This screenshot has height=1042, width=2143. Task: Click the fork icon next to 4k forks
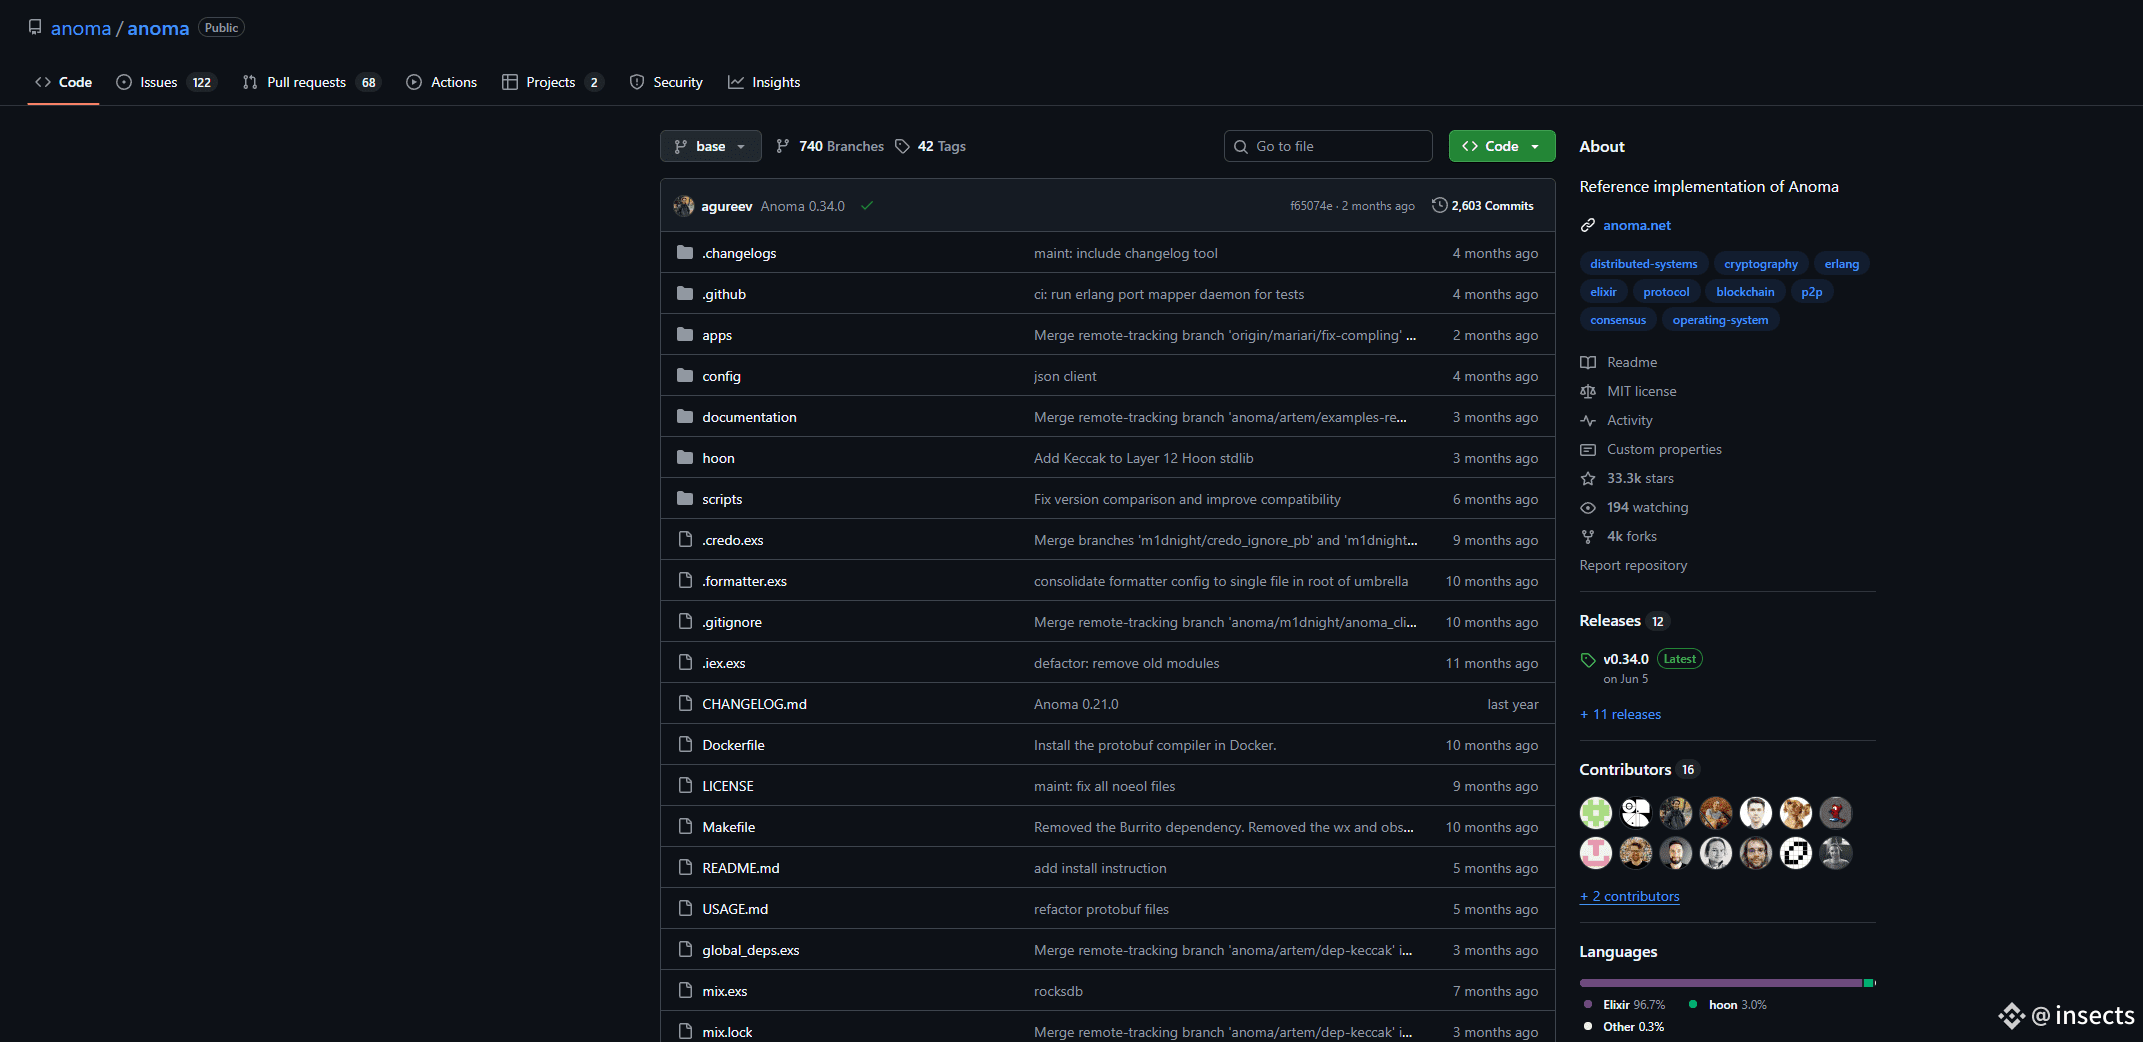tap(1588, 537)
